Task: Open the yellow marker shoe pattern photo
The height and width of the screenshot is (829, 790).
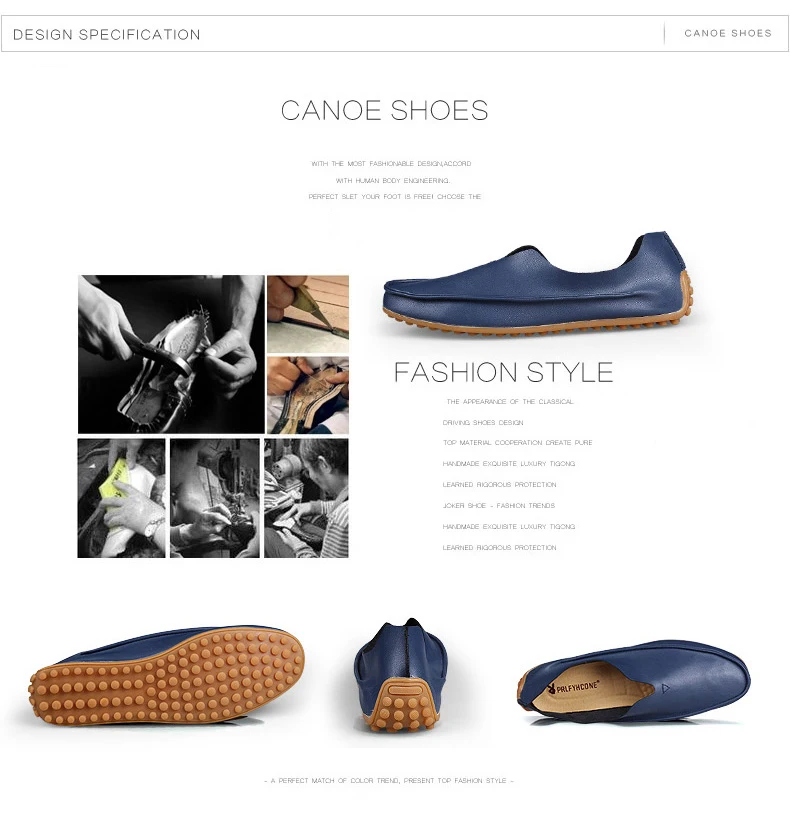Action: point(122,498)
